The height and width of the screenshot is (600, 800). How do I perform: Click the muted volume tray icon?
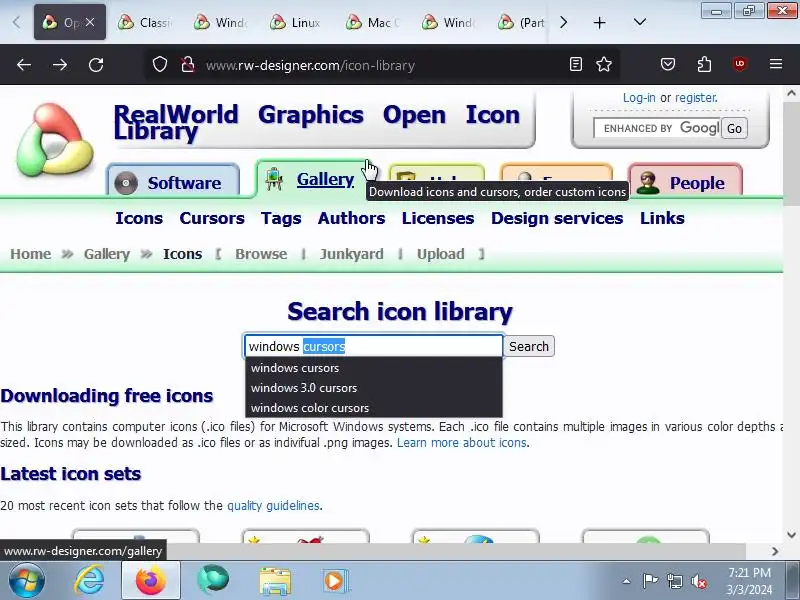click(x=698, y=581)
